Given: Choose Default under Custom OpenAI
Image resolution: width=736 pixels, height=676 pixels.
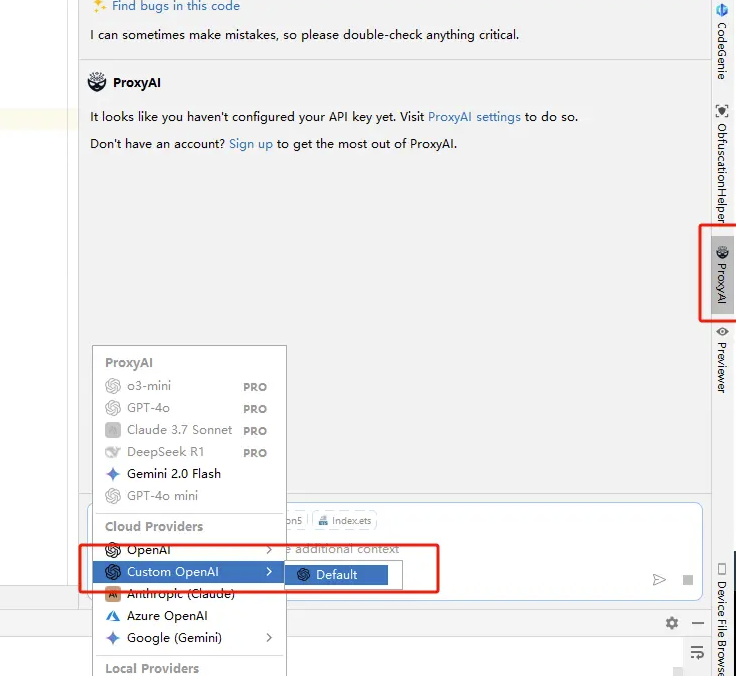Looking at the screenshot, I should 336,575.
